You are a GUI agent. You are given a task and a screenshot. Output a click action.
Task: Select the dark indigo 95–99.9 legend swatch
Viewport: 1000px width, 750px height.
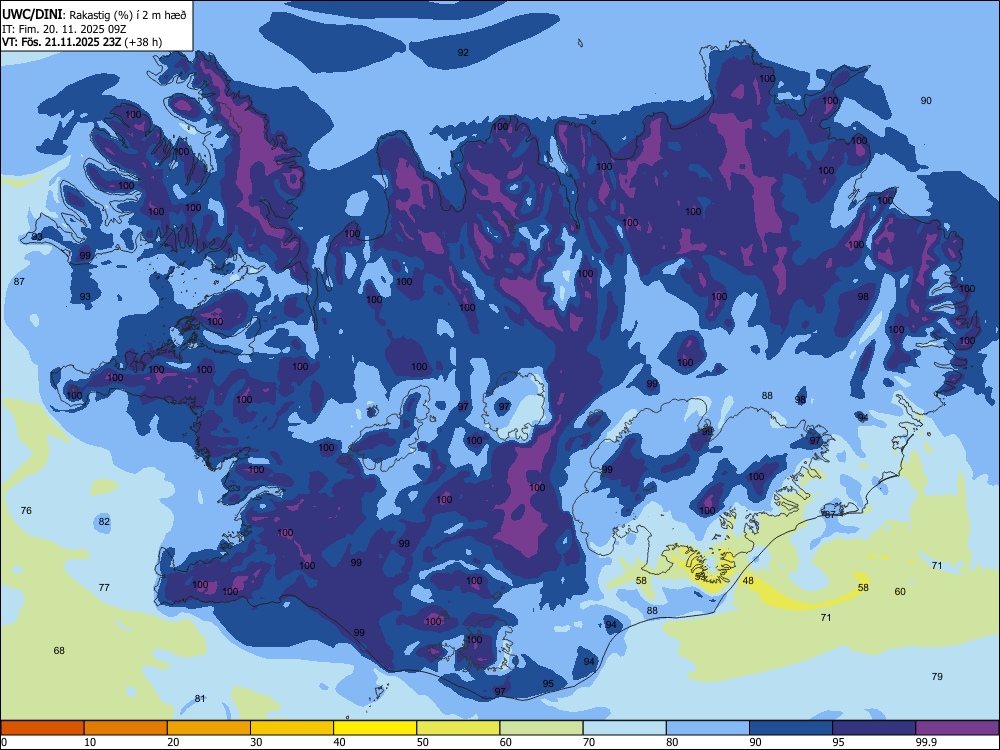pyautogui.click(x=874, y=728)
